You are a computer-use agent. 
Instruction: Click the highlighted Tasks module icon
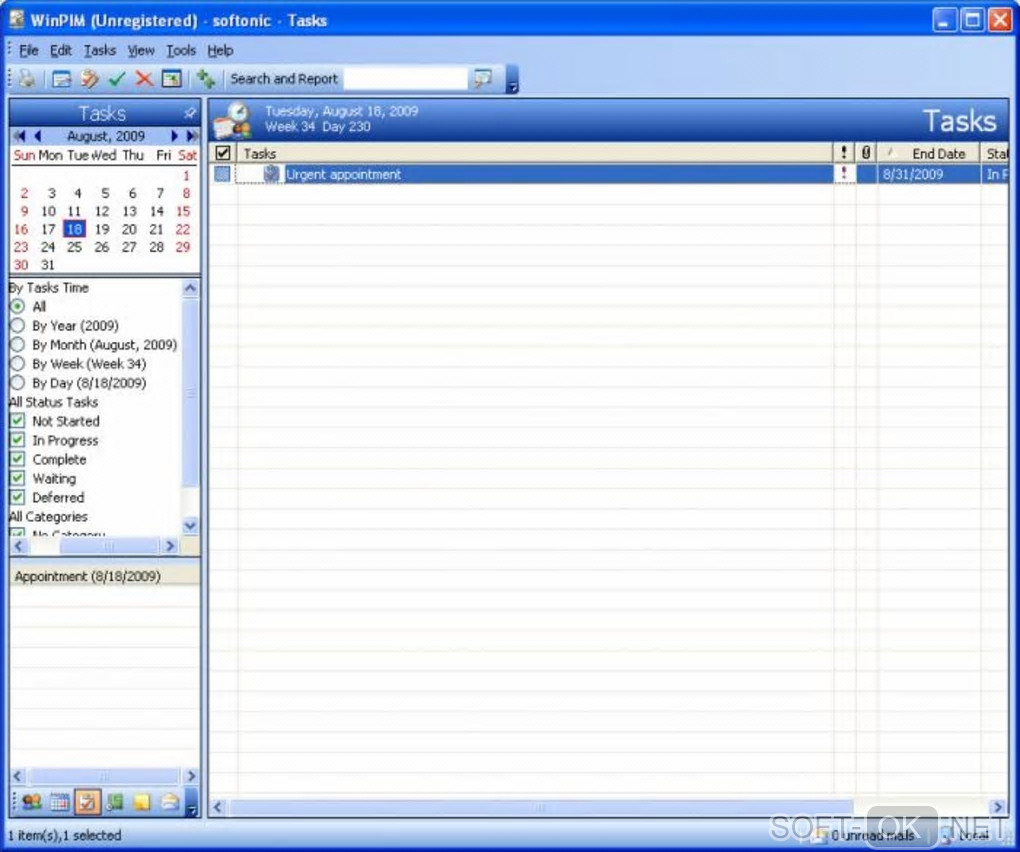[87, 802]
